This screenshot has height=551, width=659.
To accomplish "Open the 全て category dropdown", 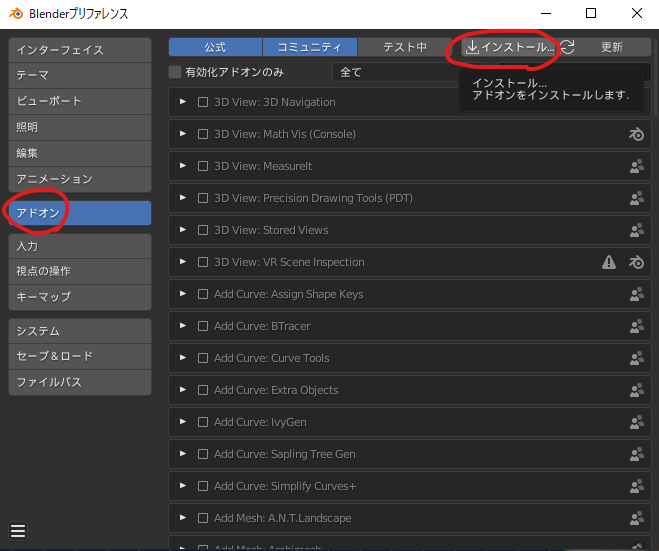I will coord(409,72).
